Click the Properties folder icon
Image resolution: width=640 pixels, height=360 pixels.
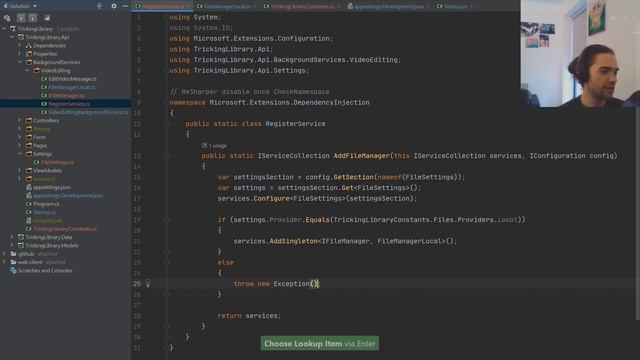pos(29,54)
